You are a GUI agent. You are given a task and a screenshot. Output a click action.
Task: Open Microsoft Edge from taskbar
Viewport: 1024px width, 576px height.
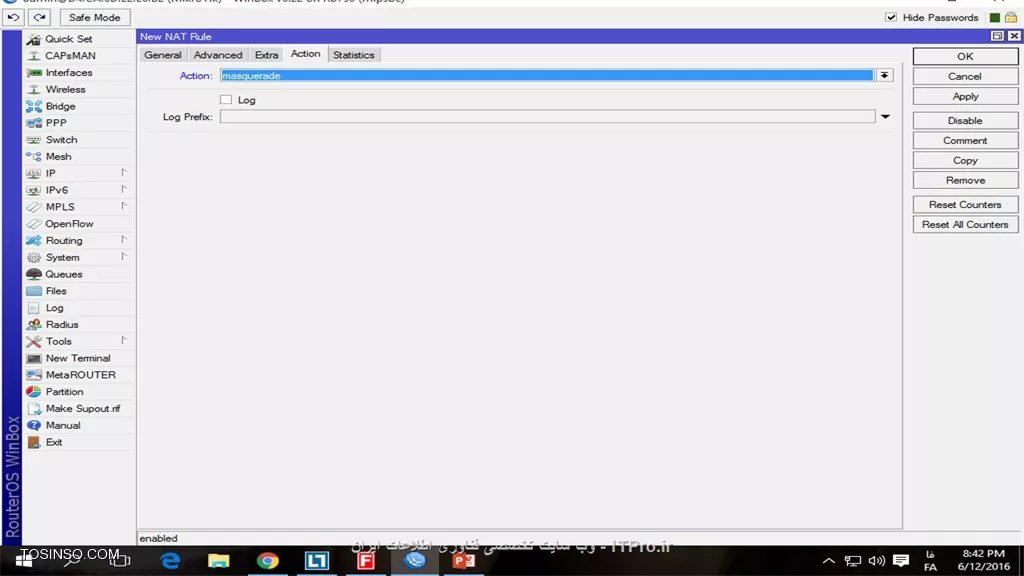[170, 561]
